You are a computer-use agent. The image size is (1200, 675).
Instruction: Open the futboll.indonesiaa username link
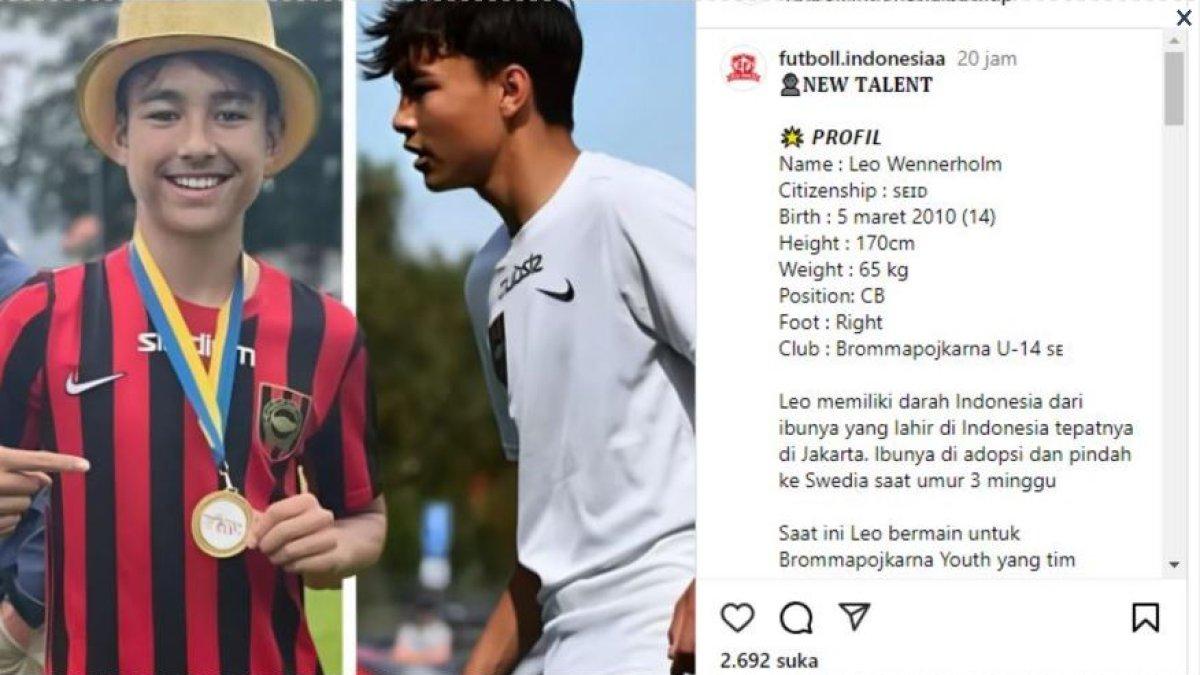pyautogui.click(x=862, y=58)
